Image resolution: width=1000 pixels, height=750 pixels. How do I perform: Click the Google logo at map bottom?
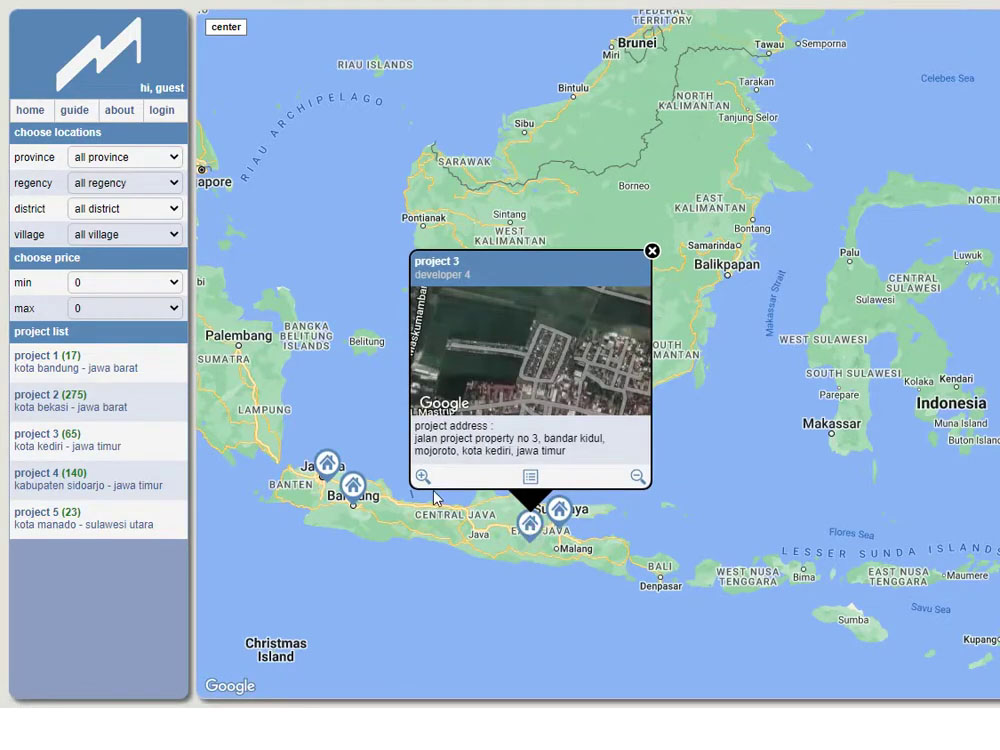pos(230,686)
